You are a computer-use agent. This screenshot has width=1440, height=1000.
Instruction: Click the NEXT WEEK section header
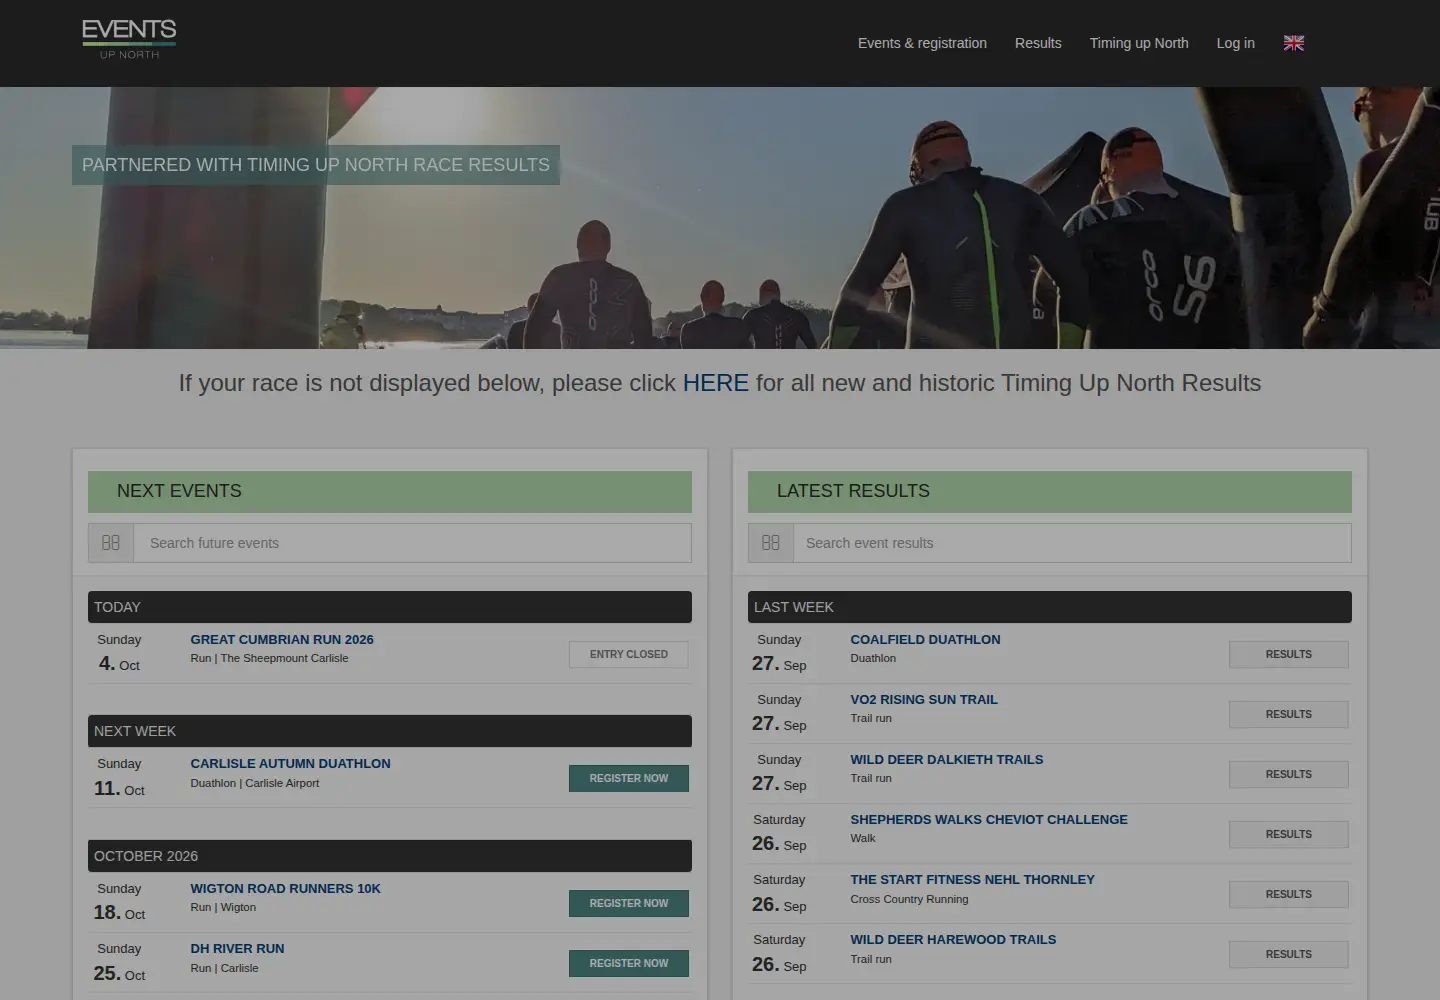tap(390, 731)
